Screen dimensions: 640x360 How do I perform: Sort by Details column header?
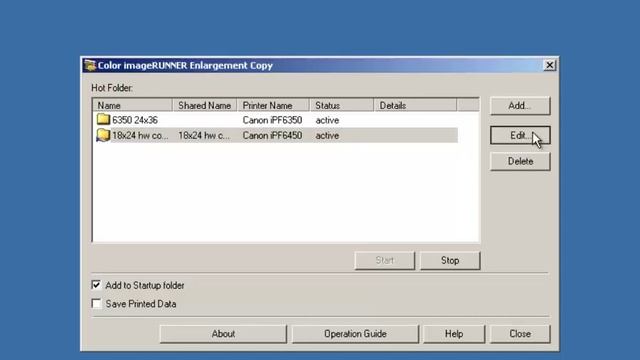pos(415,105)
